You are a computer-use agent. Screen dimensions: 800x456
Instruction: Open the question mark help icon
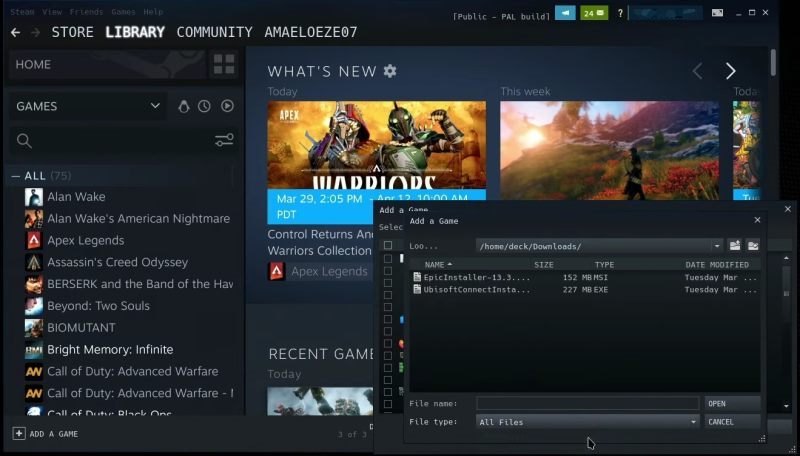620,13
